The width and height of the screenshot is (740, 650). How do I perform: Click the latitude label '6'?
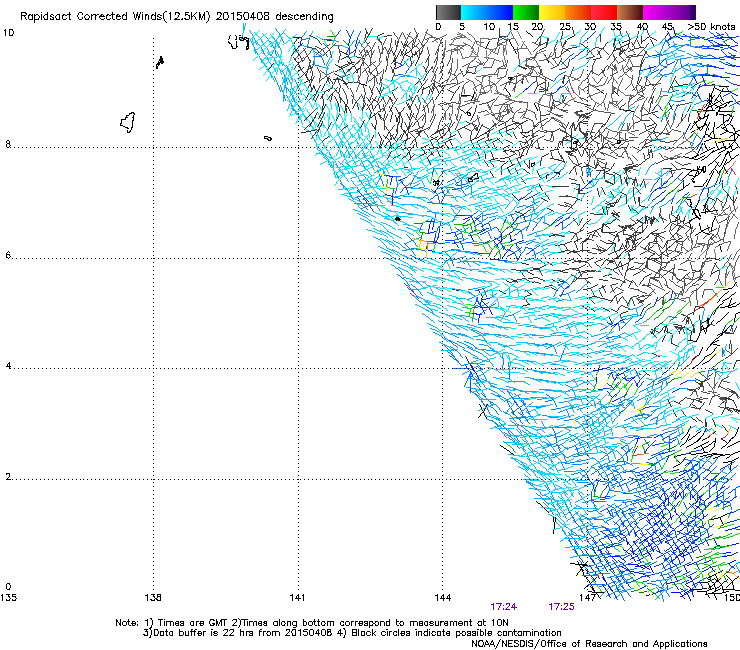[x=8, y=255]
